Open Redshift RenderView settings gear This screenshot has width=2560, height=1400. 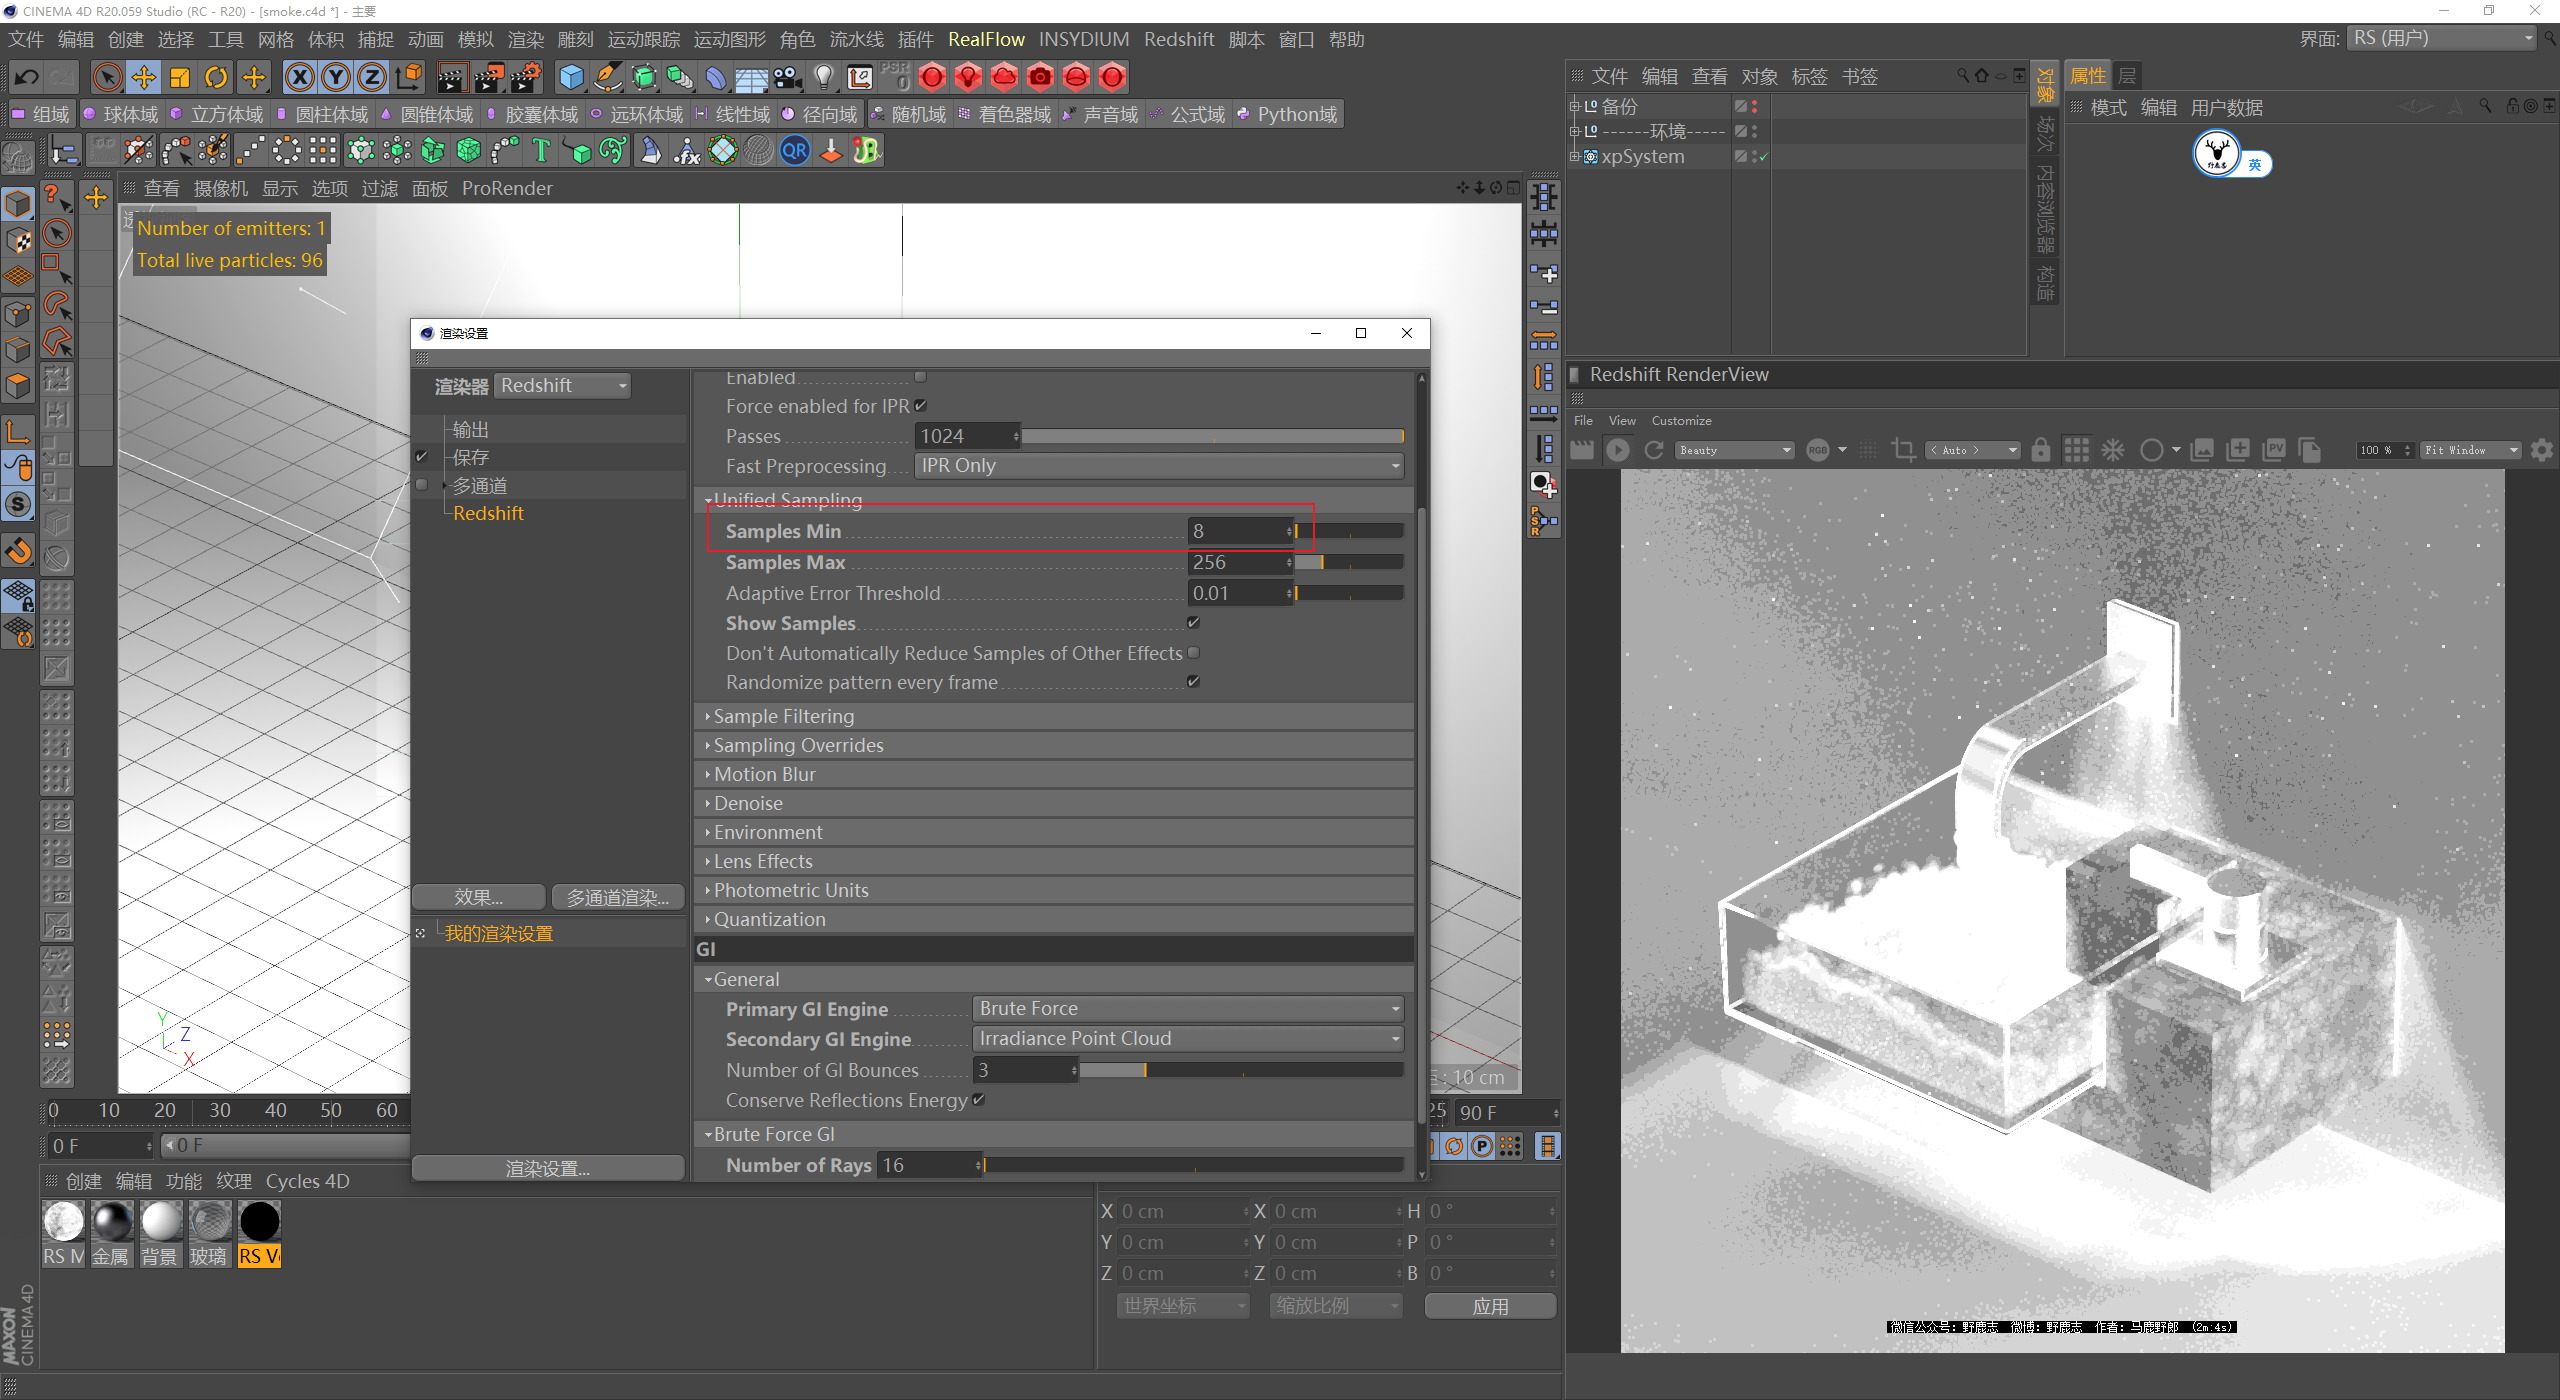[x=2542, y=450]
